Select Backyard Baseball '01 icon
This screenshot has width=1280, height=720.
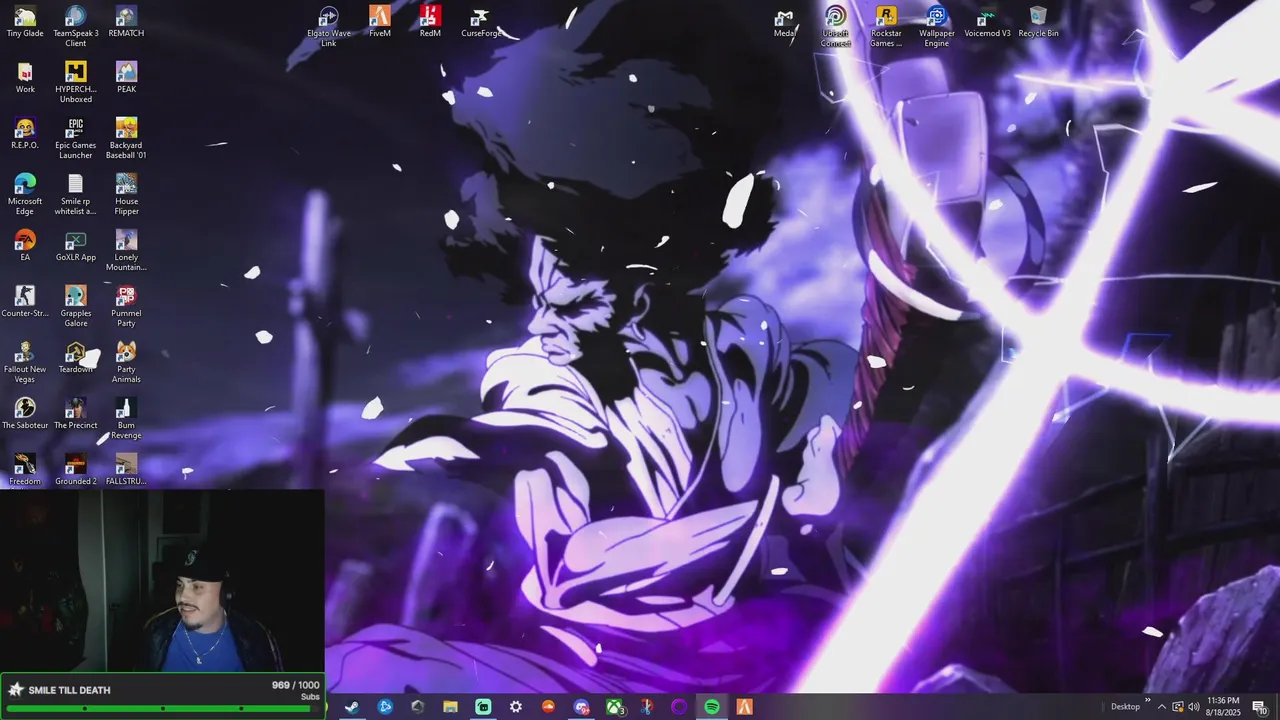coord(126,139)
